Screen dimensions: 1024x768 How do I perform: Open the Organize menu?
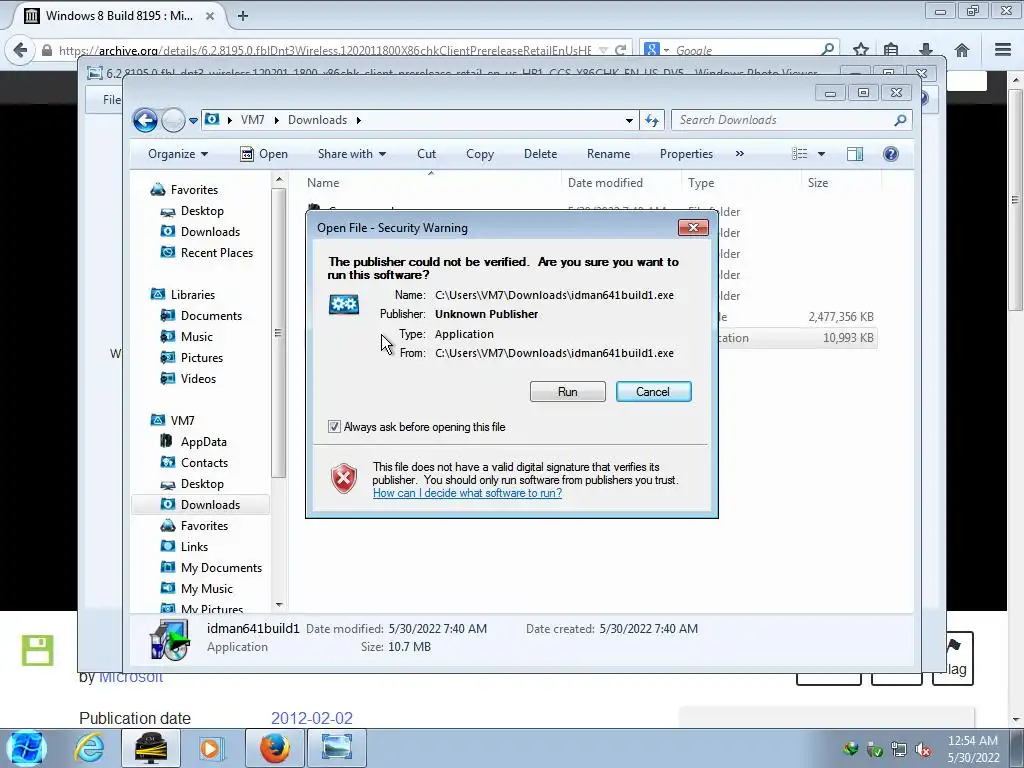point(178,154)
